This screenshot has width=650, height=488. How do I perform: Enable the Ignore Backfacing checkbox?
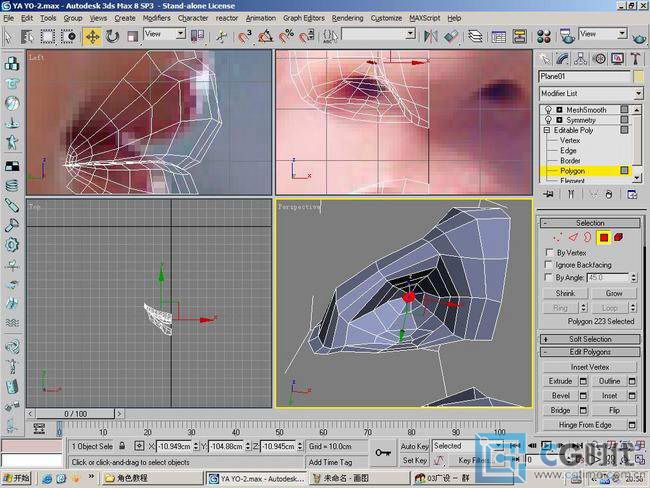(549, 265)
